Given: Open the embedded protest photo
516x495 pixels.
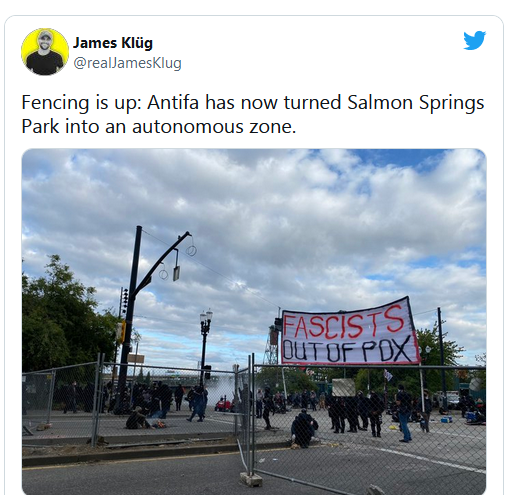Looking at the screenshot, I should tap(254, 322).
